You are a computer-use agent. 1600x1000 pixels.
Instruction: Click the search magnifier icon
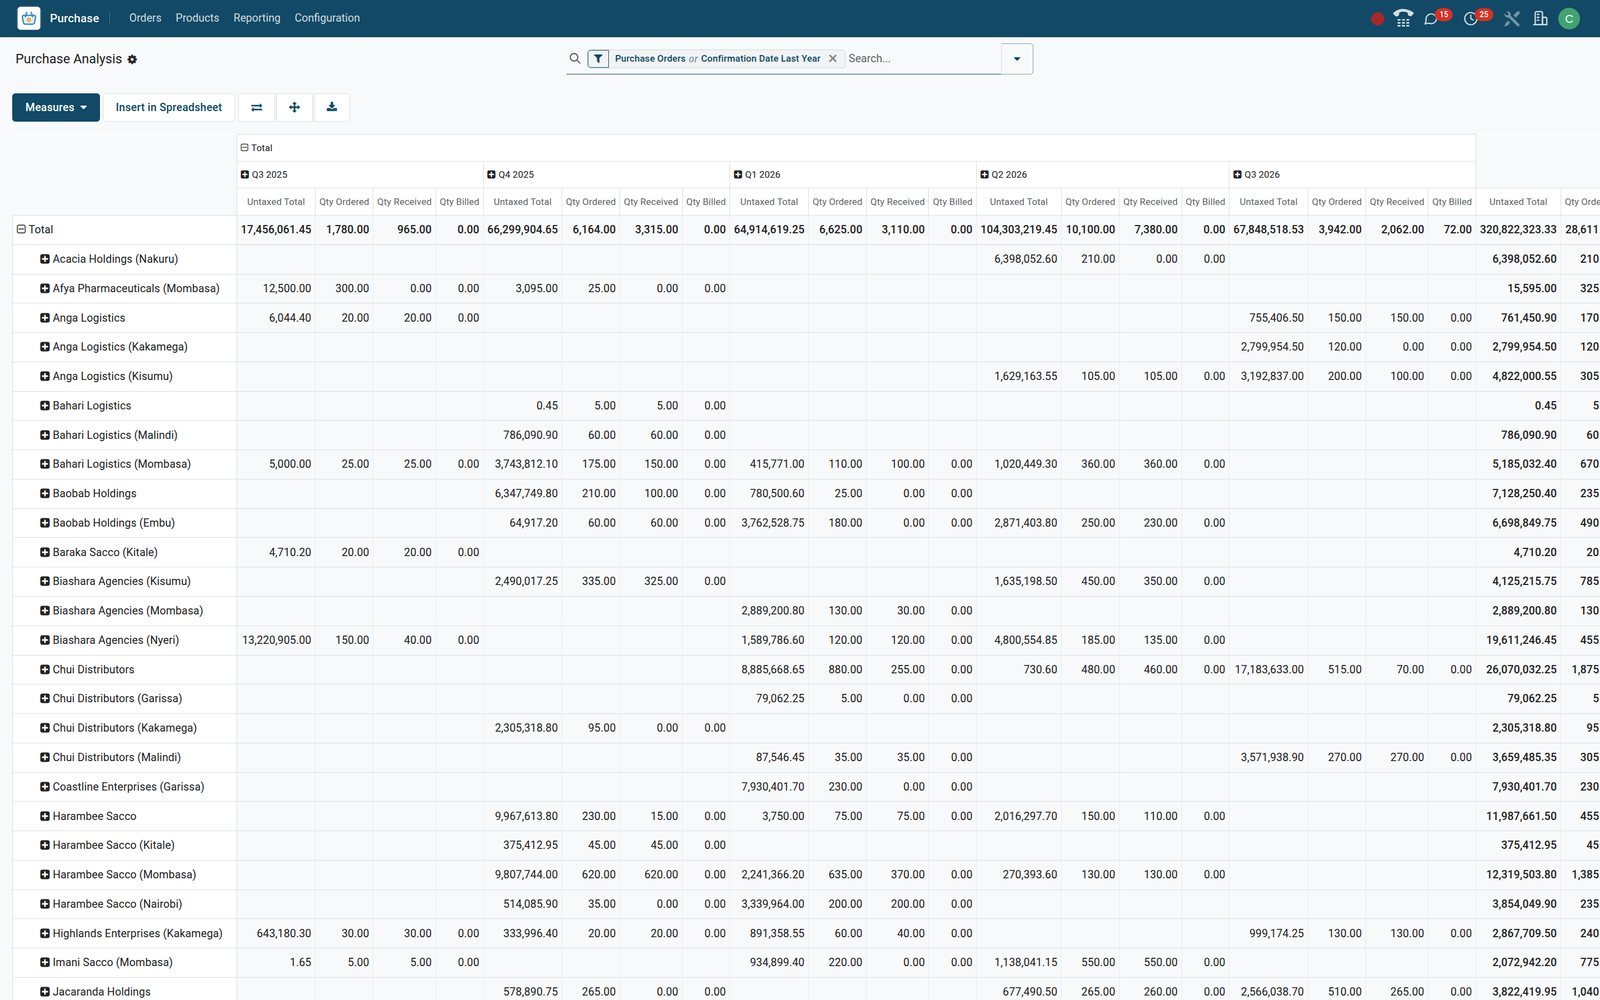click(575, 59)
